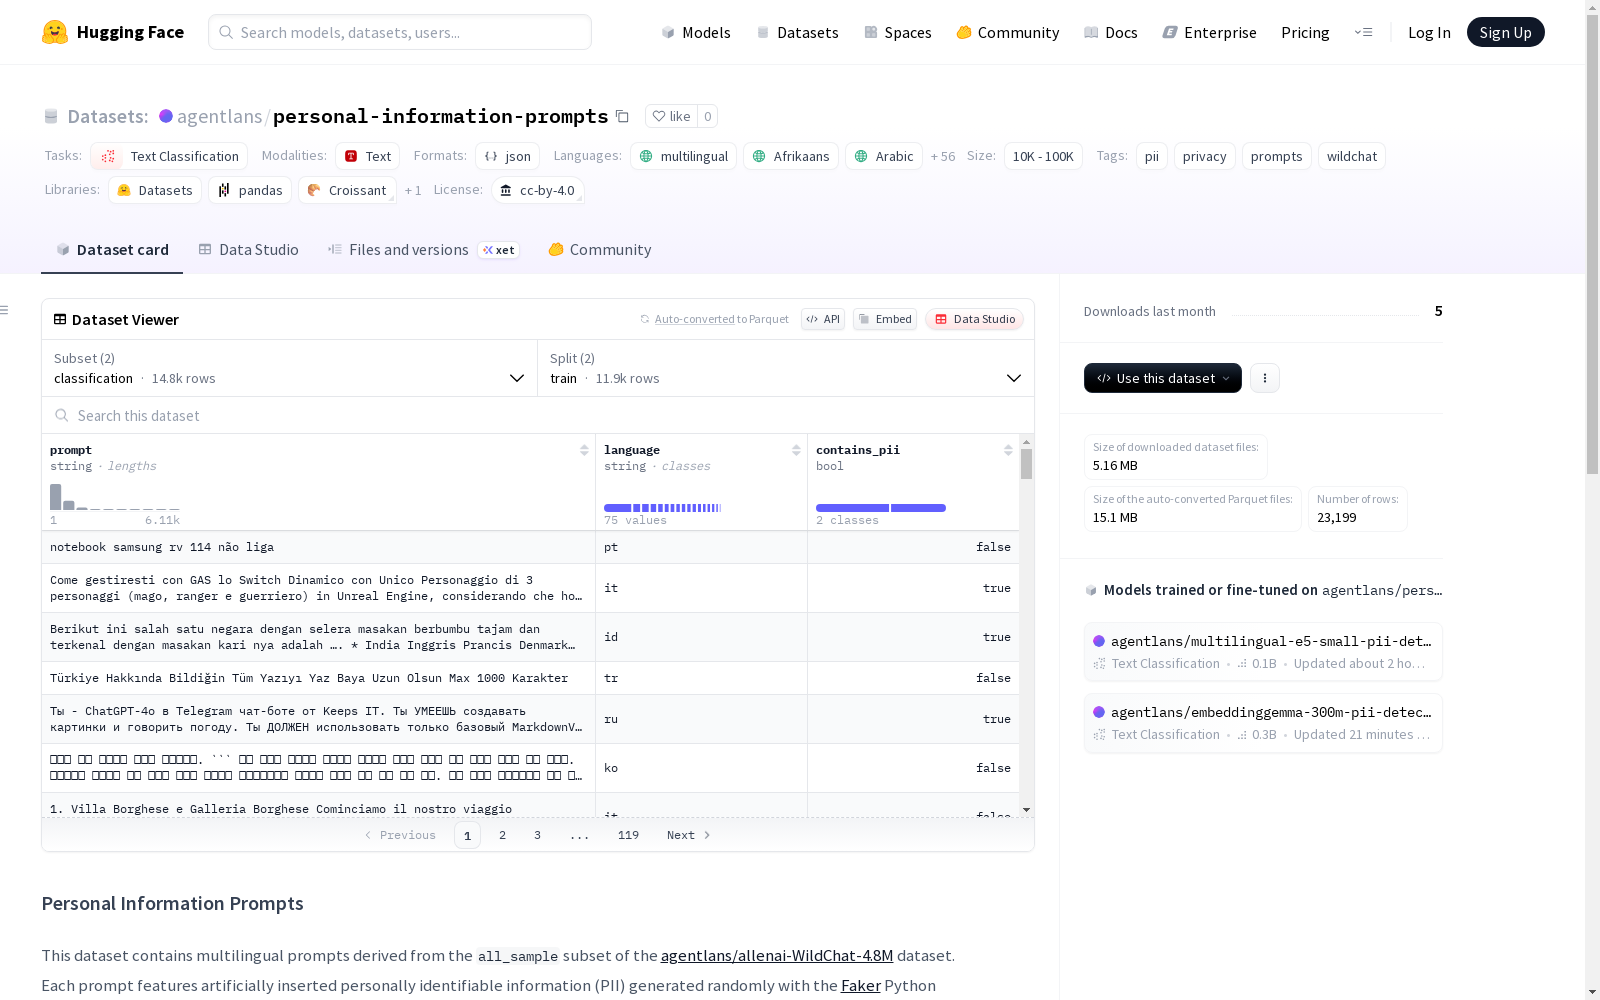1600x1000 pixels.
Task: Open agentlans/allenai-WildChat-4.8M dataset link
Action: 777,955
